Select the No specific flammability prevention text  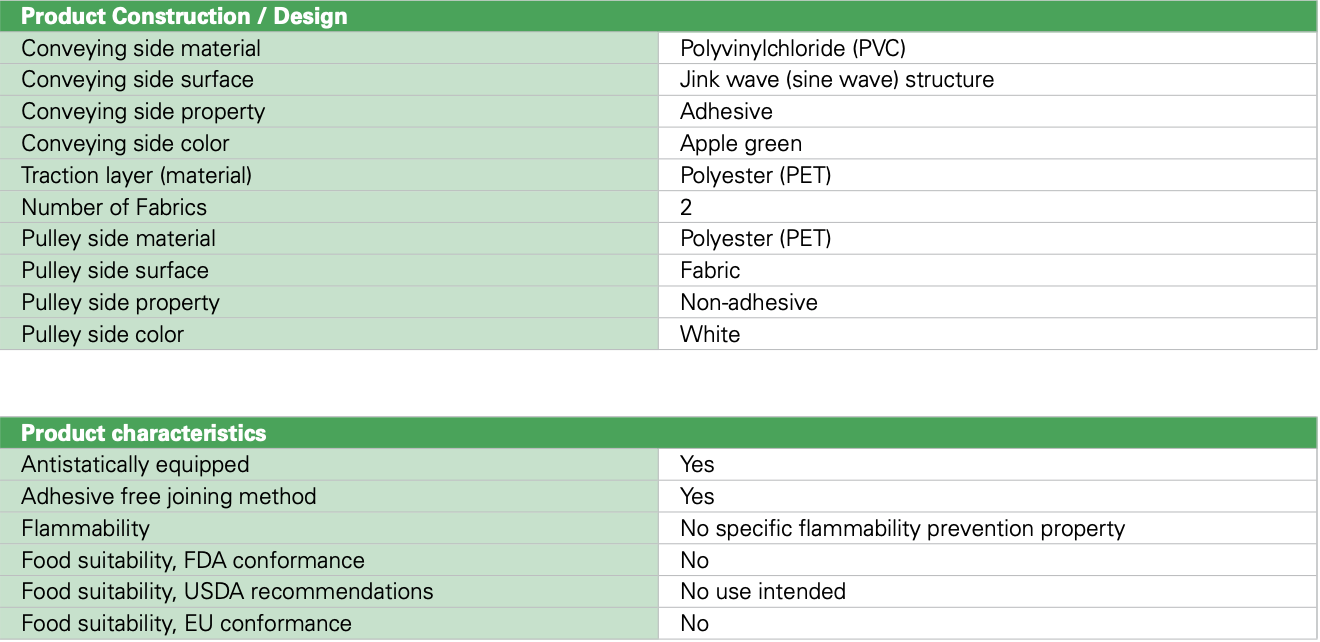902,528
